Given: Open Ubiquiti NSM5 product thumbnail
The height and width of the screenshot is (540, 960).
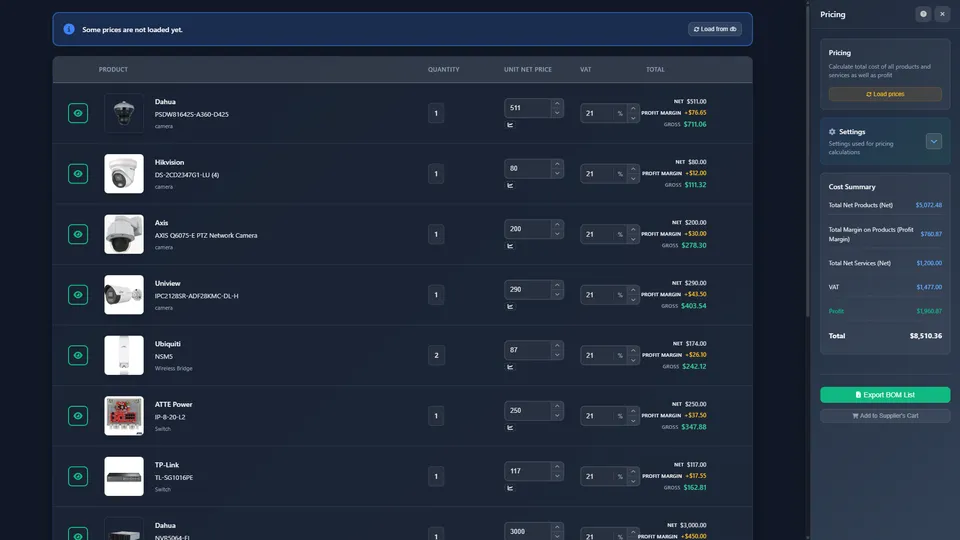Looking at the screenshot, I should point(124,356).
